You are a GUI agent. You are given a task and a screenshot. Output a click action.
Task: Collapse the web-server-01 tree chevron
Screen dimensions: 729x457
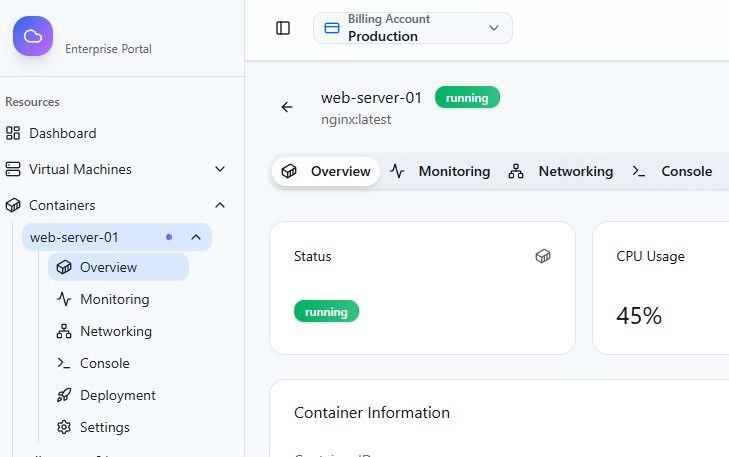196,237
